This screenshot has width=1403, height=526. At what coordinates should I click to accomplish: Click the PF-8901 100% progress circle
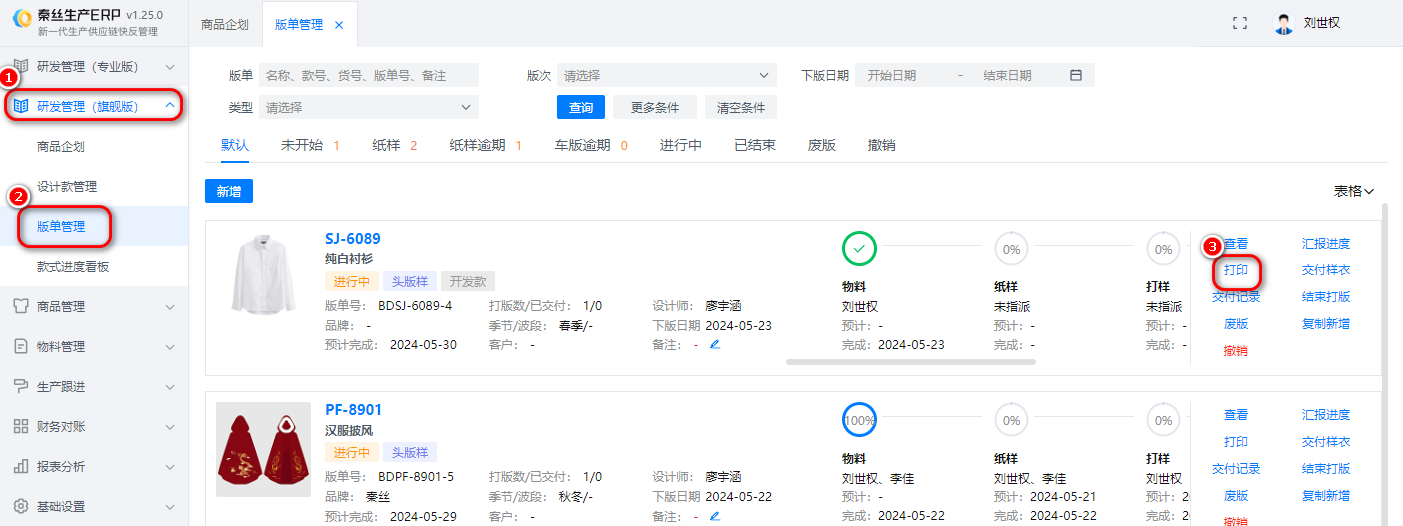click(x=860, y=420)
